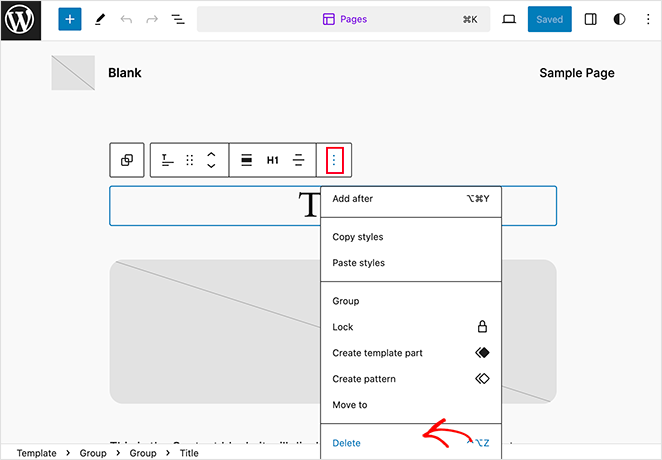Image resolution: width=662 pixels, height=460 pixels.
Task: Click Template in the breadcrumb bar
Action: (x=36, y=453)
